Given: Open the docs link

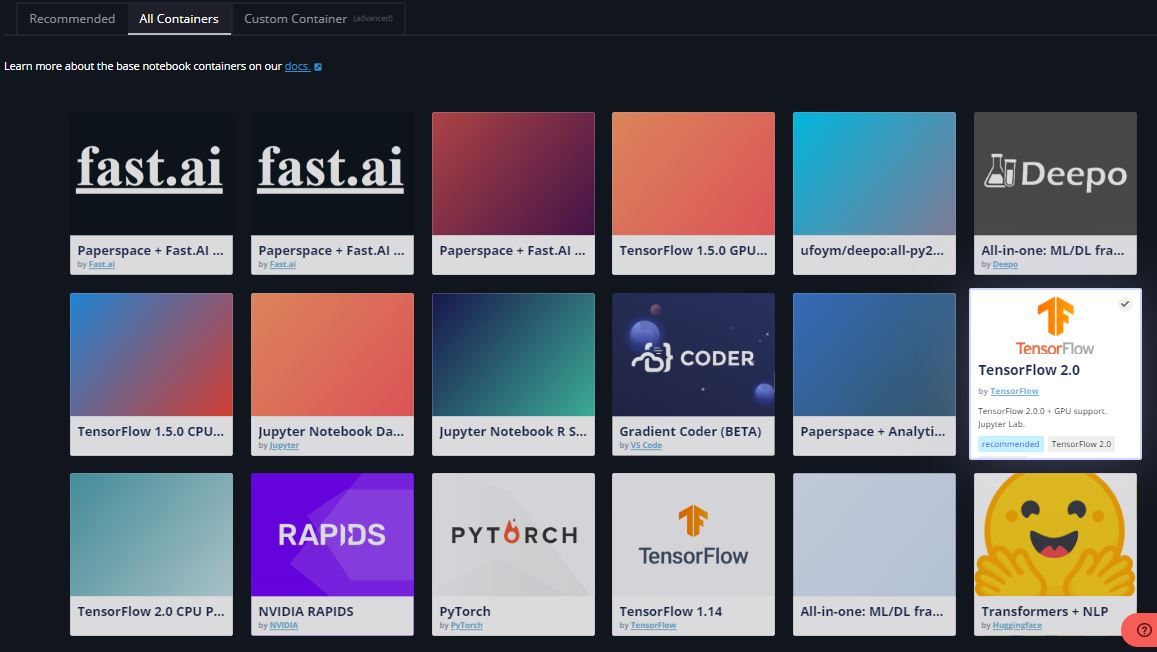Looking at the screenshot, I should pos(297,66).
